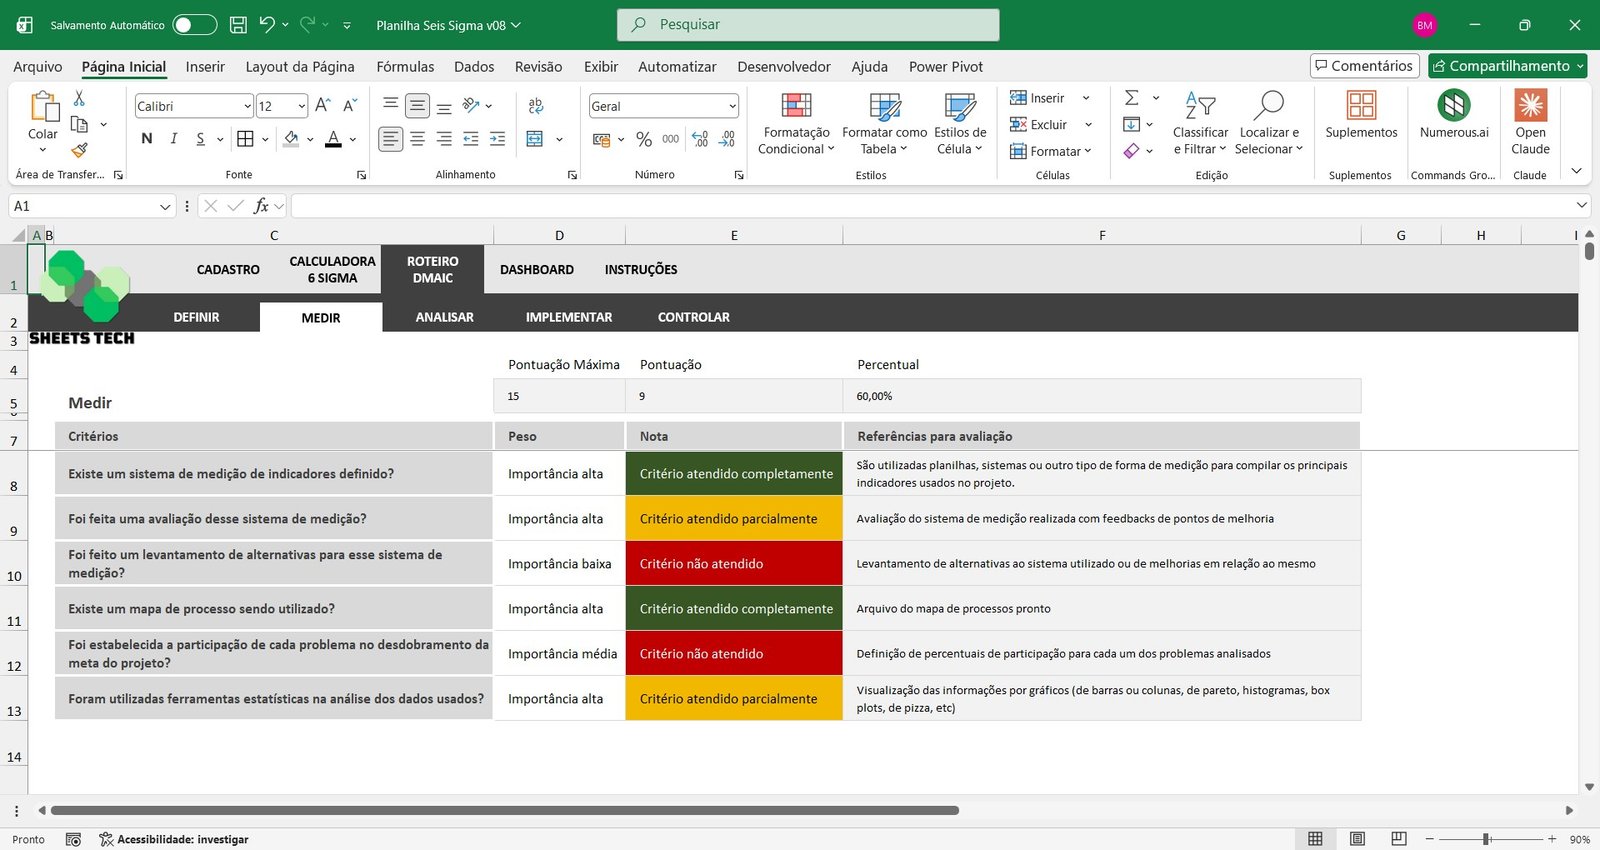Click the Cut scissors icon
1600x850 pixels.
79,98
